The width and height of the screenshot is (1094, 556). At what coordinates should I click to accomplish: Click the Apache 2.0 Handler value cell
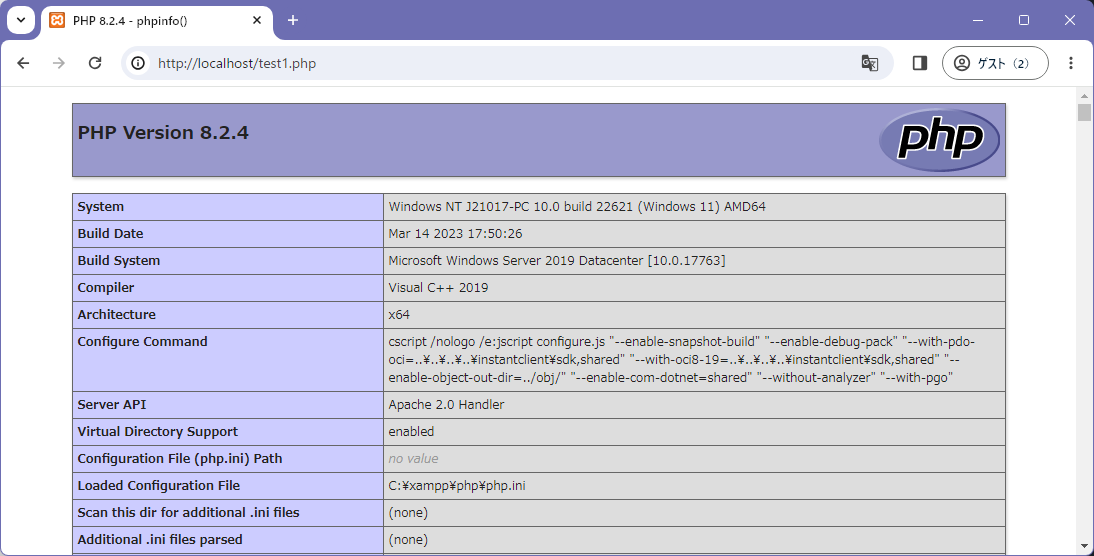[446, 405]
